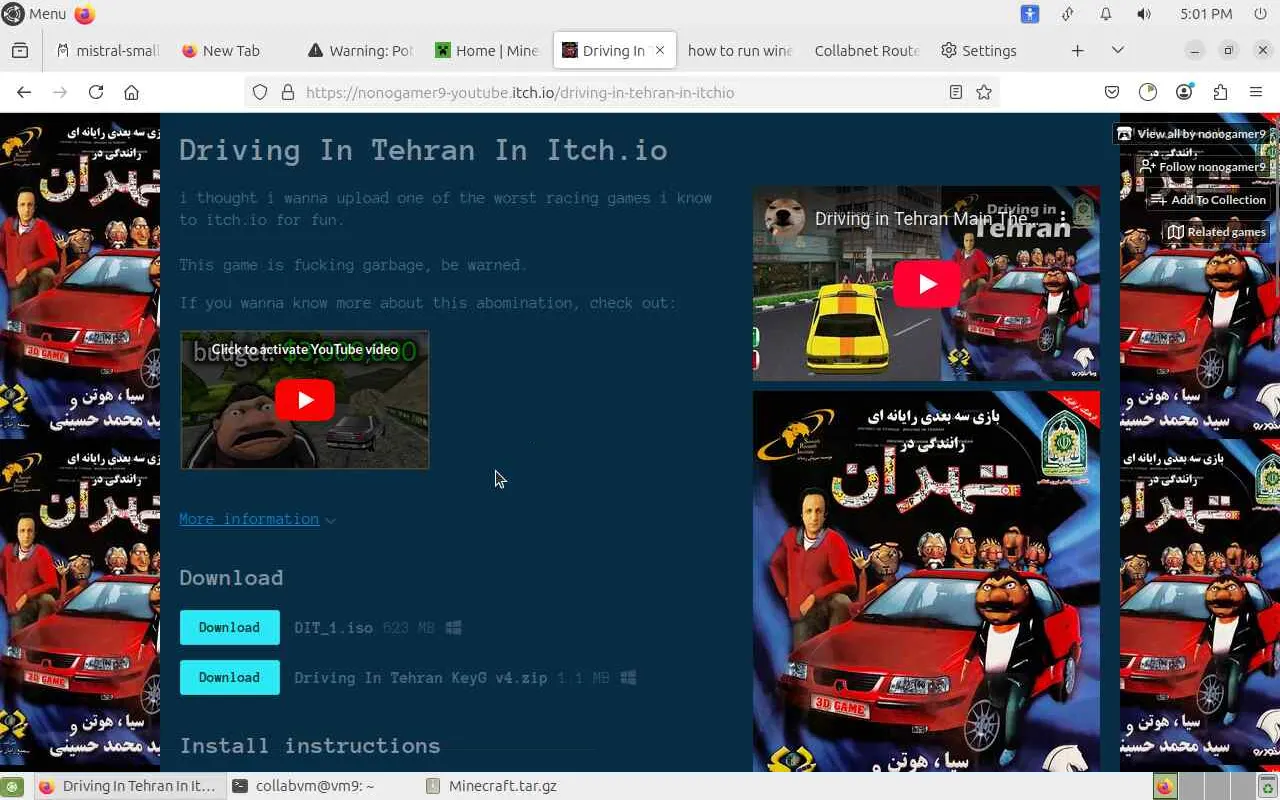Open the tracking protection shield icon

click(260, 92)
